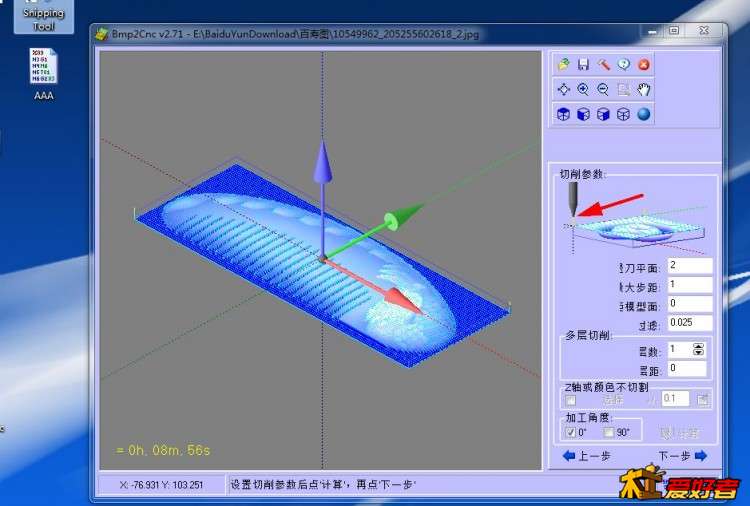750x506 pixels.
Task: Click the red exit icon in toolbar
Action: [x=644, y=64]
